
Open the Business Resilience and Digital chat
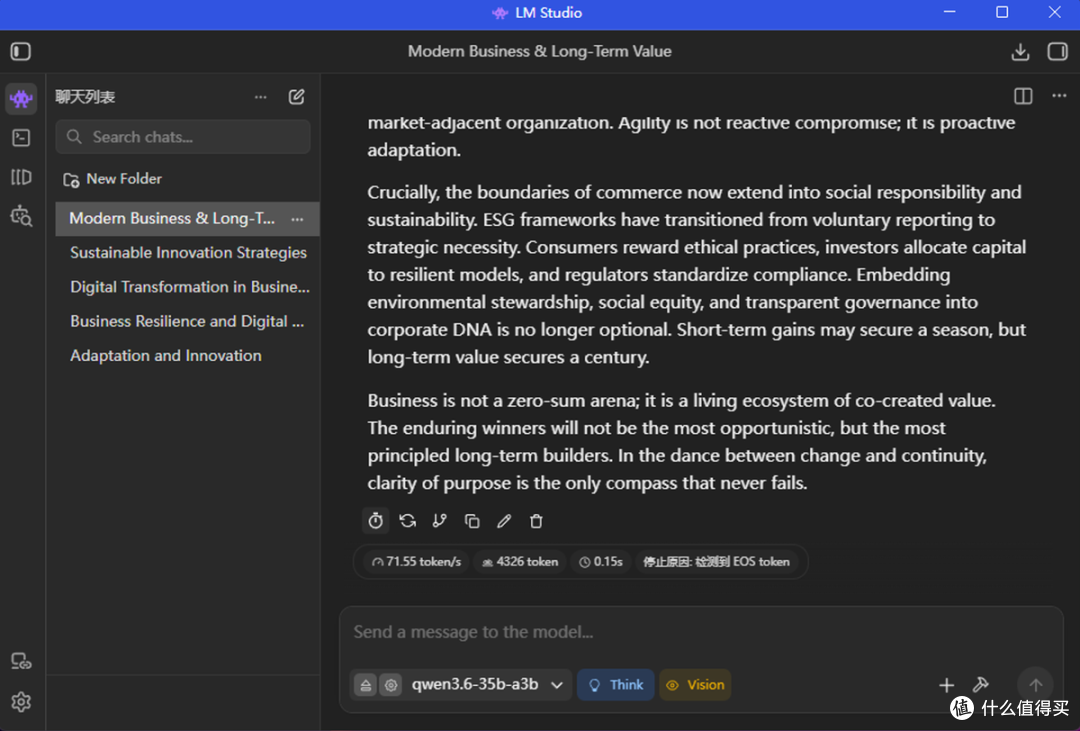tap(187, 322)
